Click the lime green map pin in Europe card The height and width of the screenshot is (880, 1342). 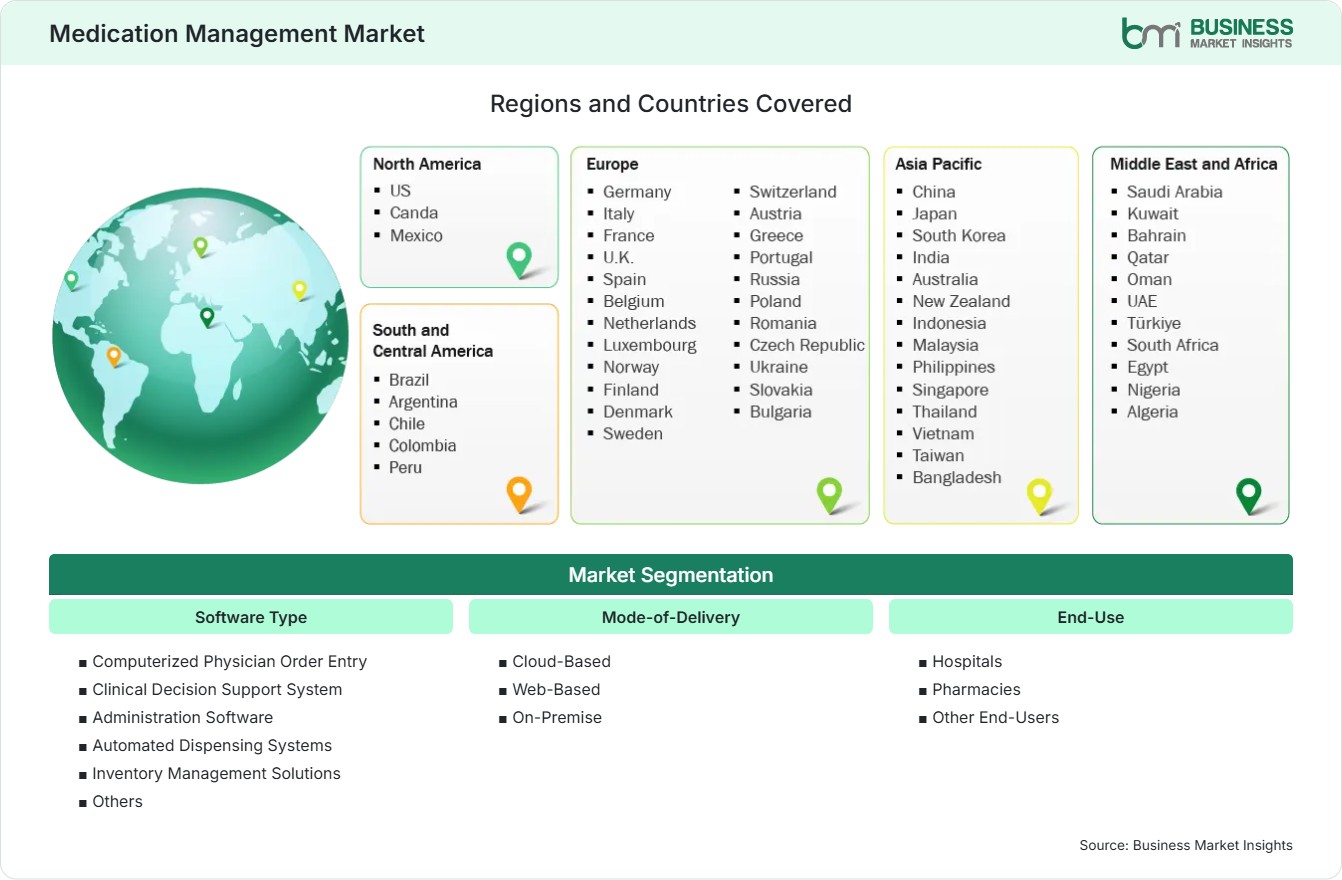pos(829,494)
